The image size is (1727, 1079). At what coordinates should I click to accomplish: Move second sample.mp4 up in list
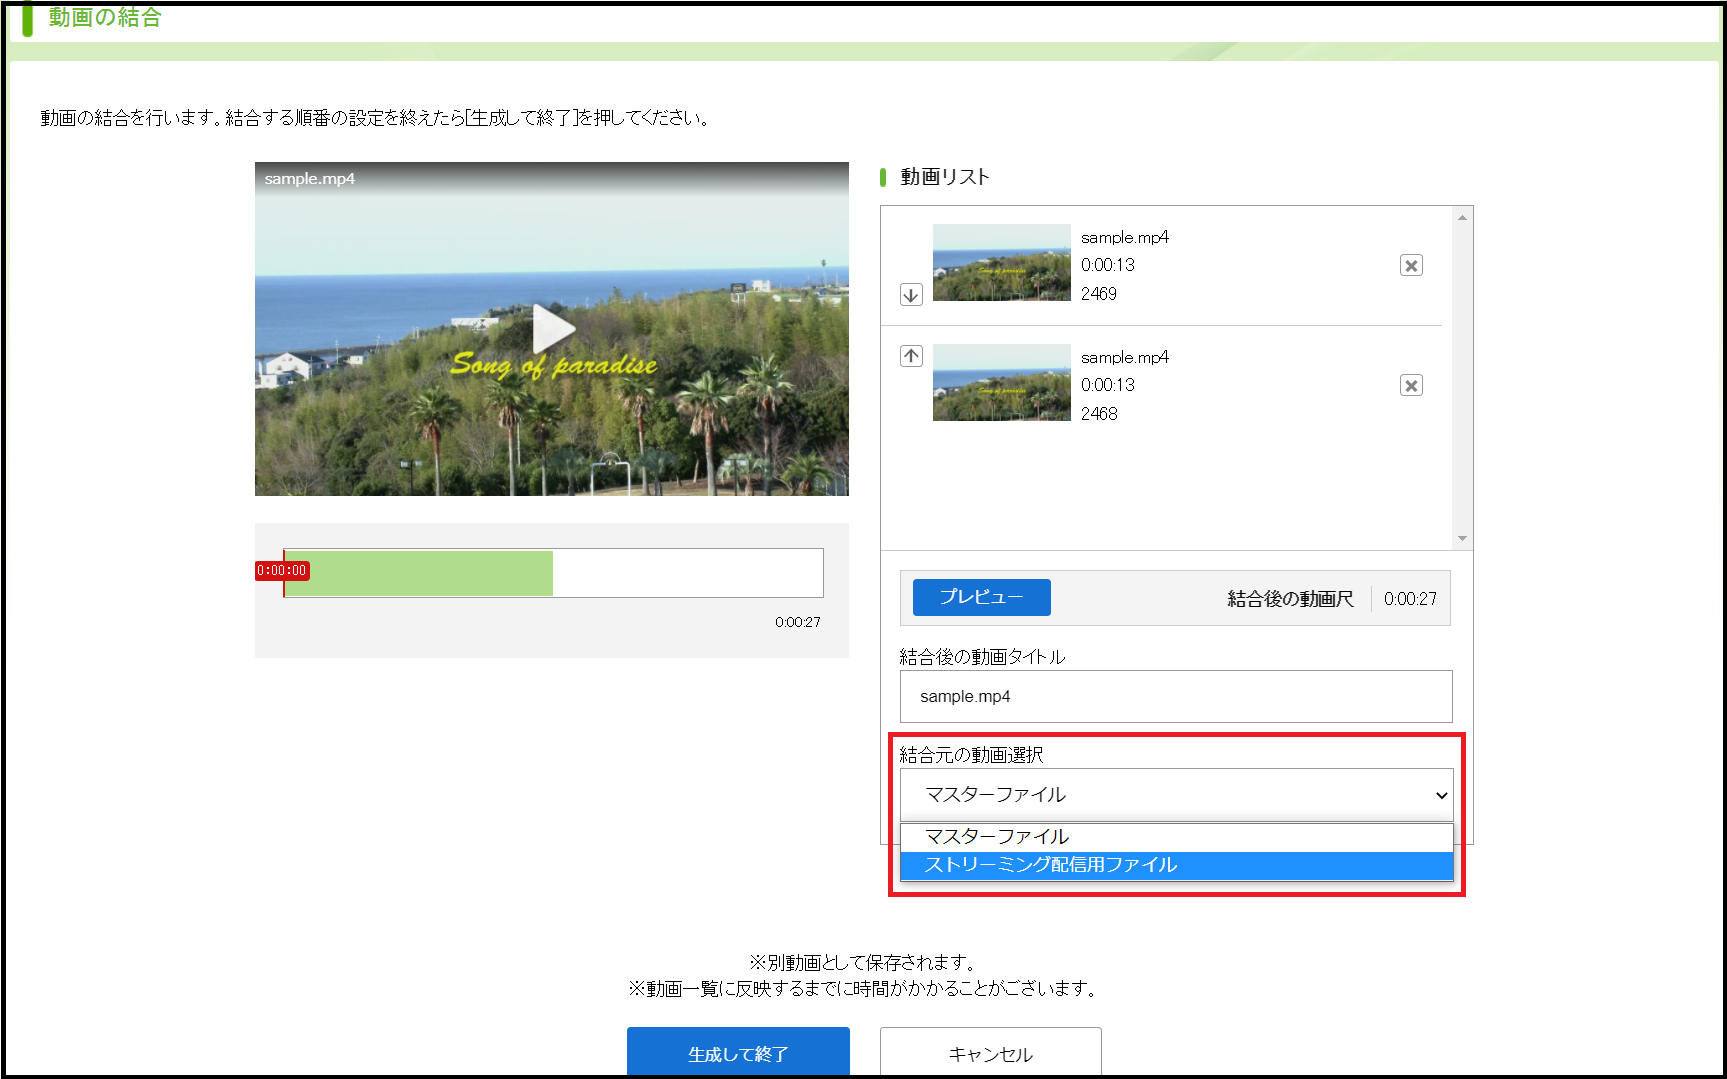(911, 356)
